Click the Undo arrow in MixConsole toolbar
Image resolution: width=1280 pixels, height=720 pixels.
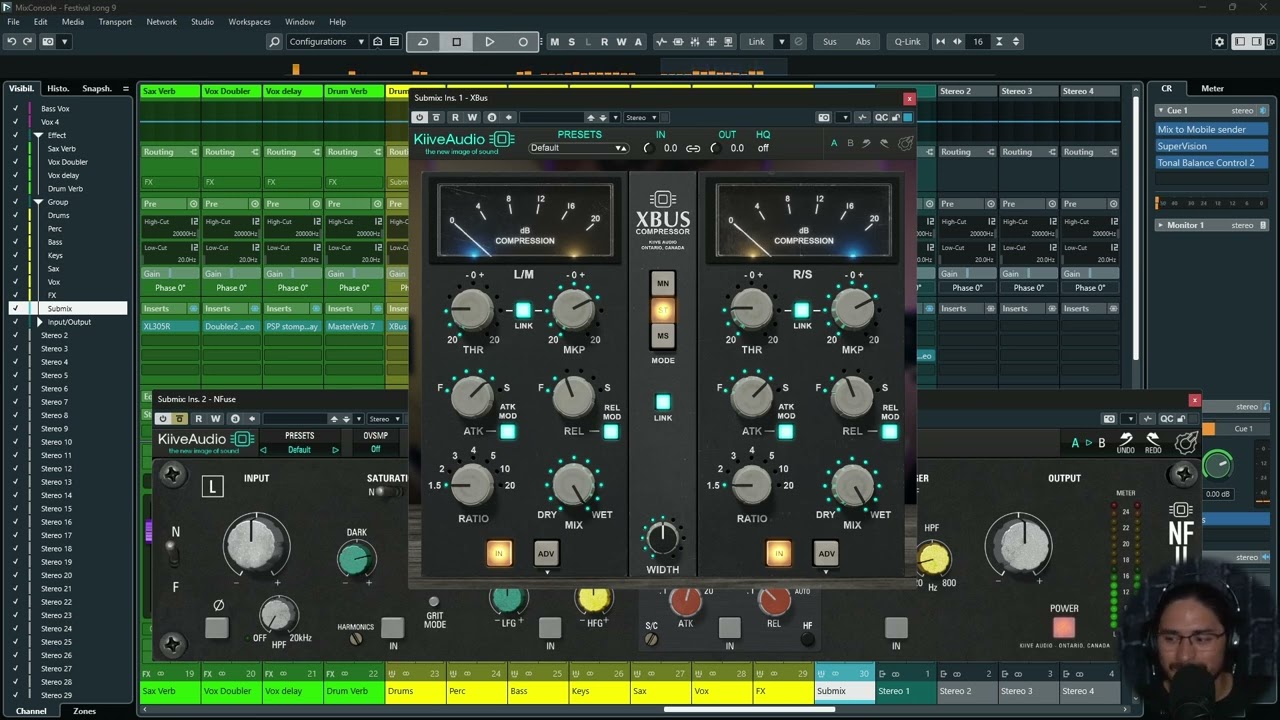11,42
